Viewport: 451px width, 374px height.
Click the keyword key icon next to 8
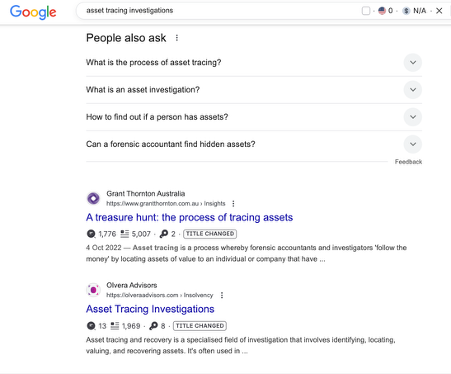153,326
